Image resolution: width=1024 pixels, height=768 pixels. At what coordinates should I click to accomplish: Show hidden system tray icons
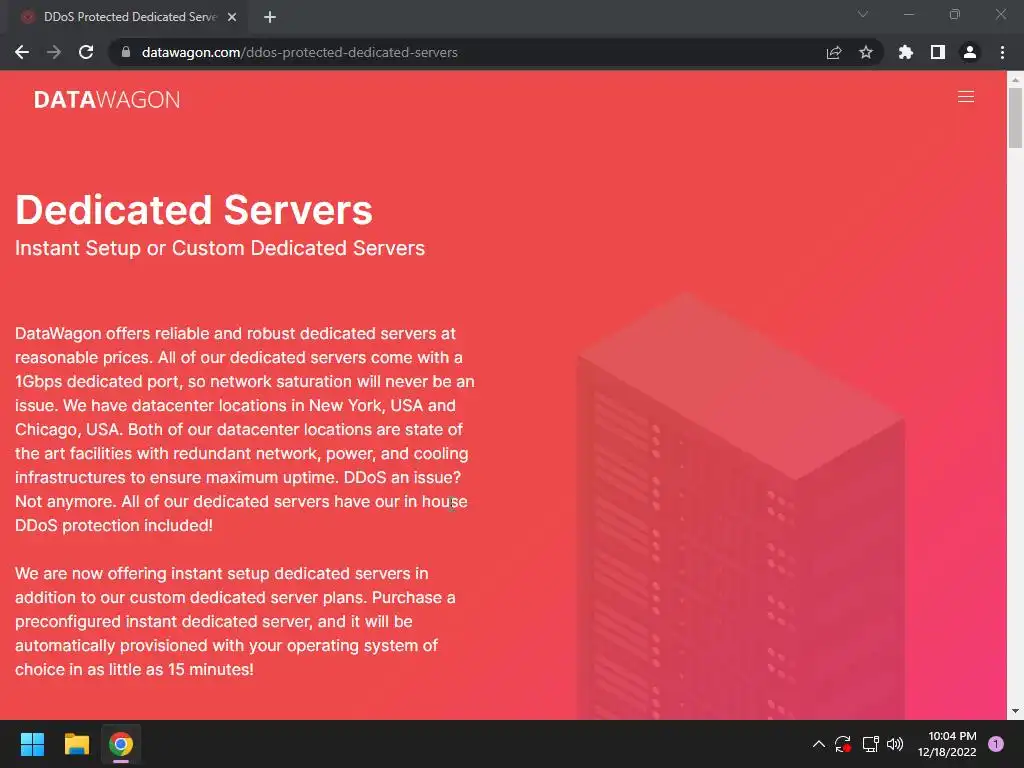tap(818, 744)
